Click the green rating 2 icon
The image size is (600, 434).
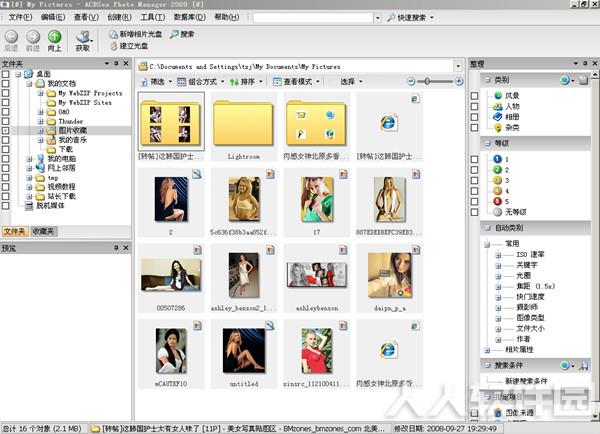click(x=497, y=170)
